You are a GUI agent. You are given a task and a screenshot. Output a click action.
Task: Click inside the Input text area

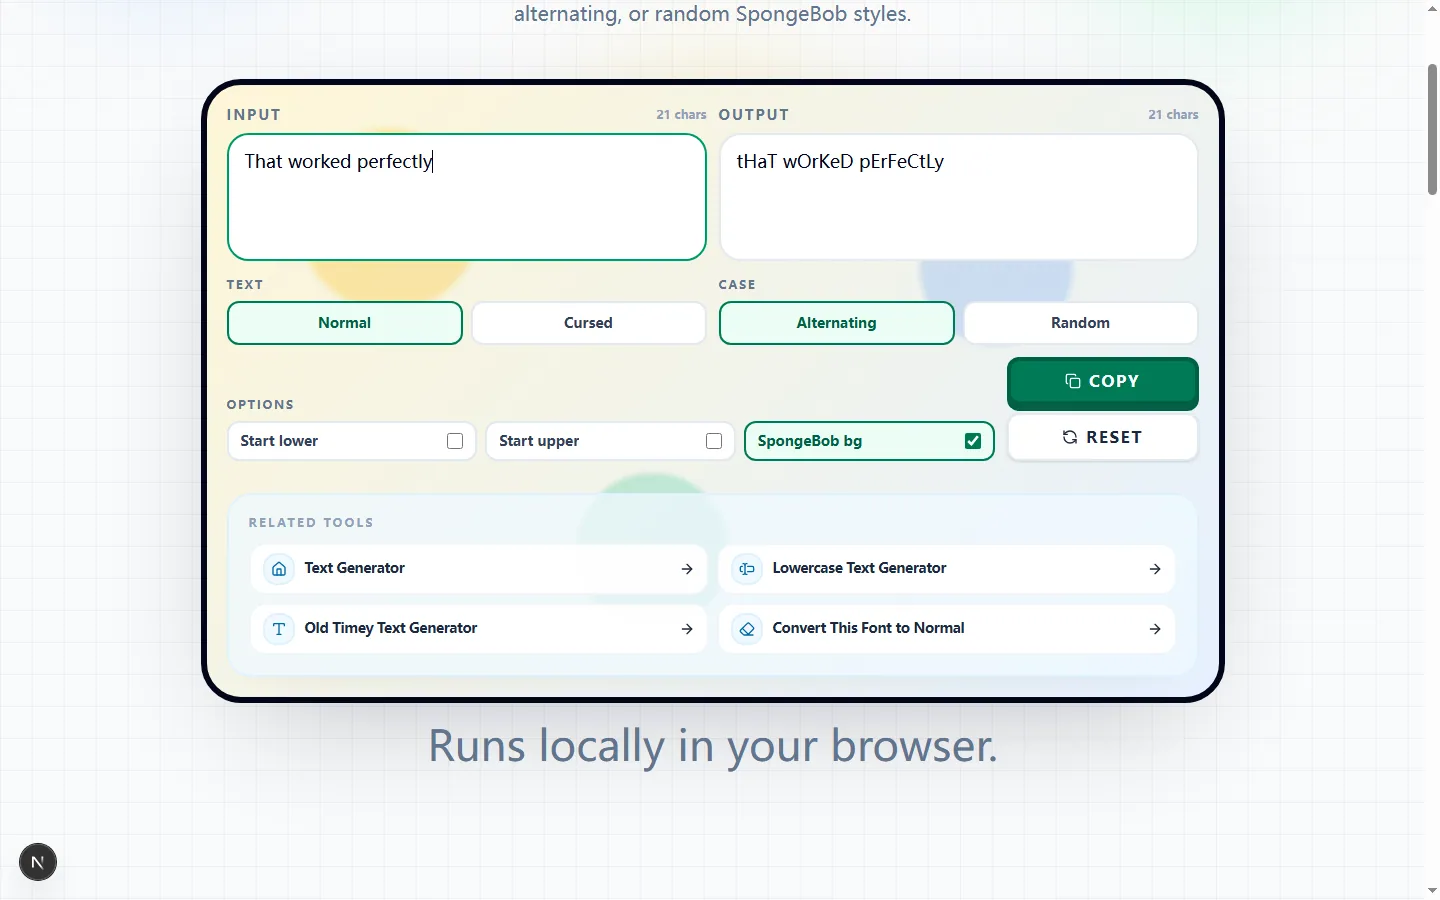[467, 197]
